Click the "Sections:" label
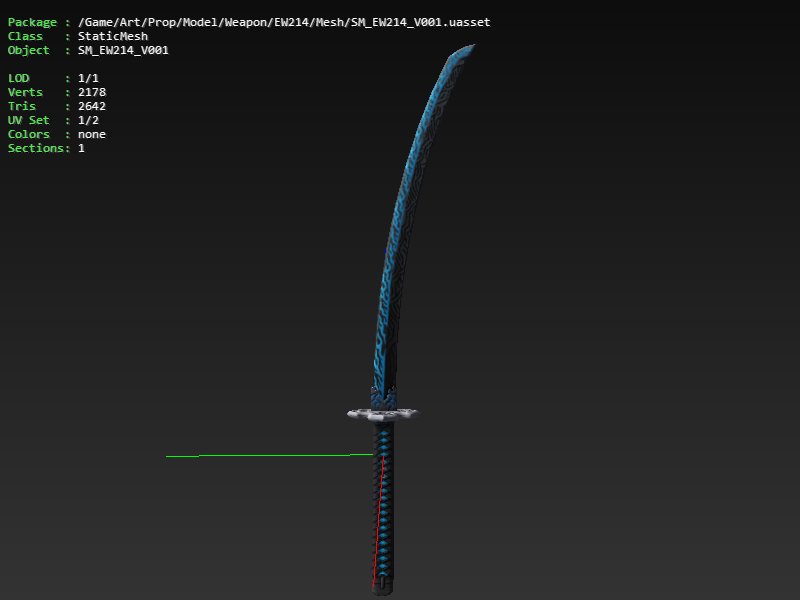800x600 pixels. pos(39,148)
